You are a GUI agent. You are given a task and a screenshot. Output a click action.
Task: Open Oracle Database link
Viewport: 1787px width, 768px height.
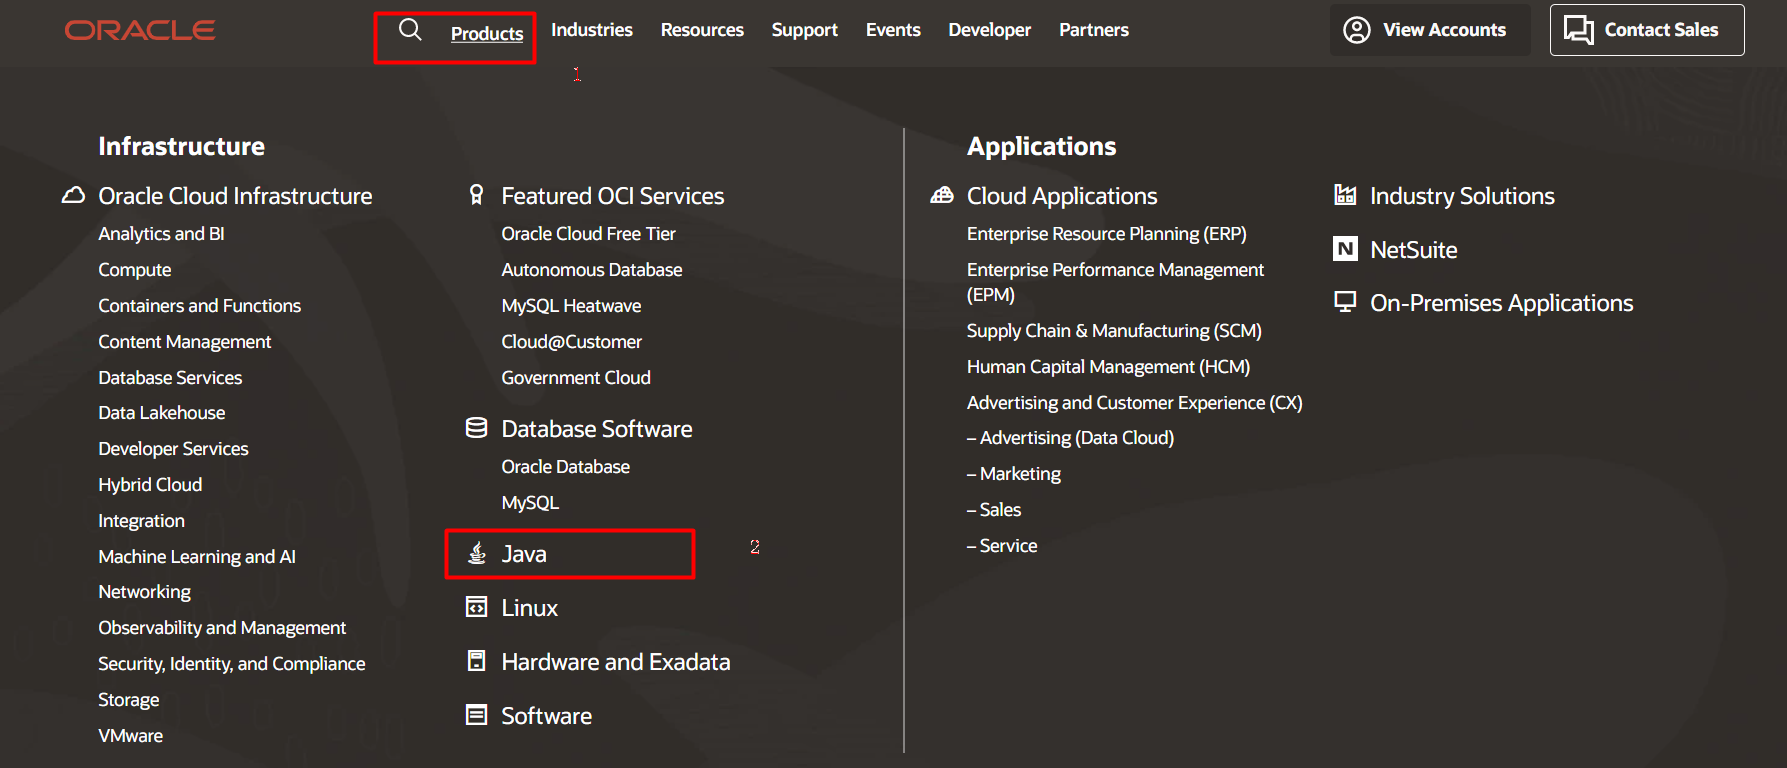pos(566,467)
